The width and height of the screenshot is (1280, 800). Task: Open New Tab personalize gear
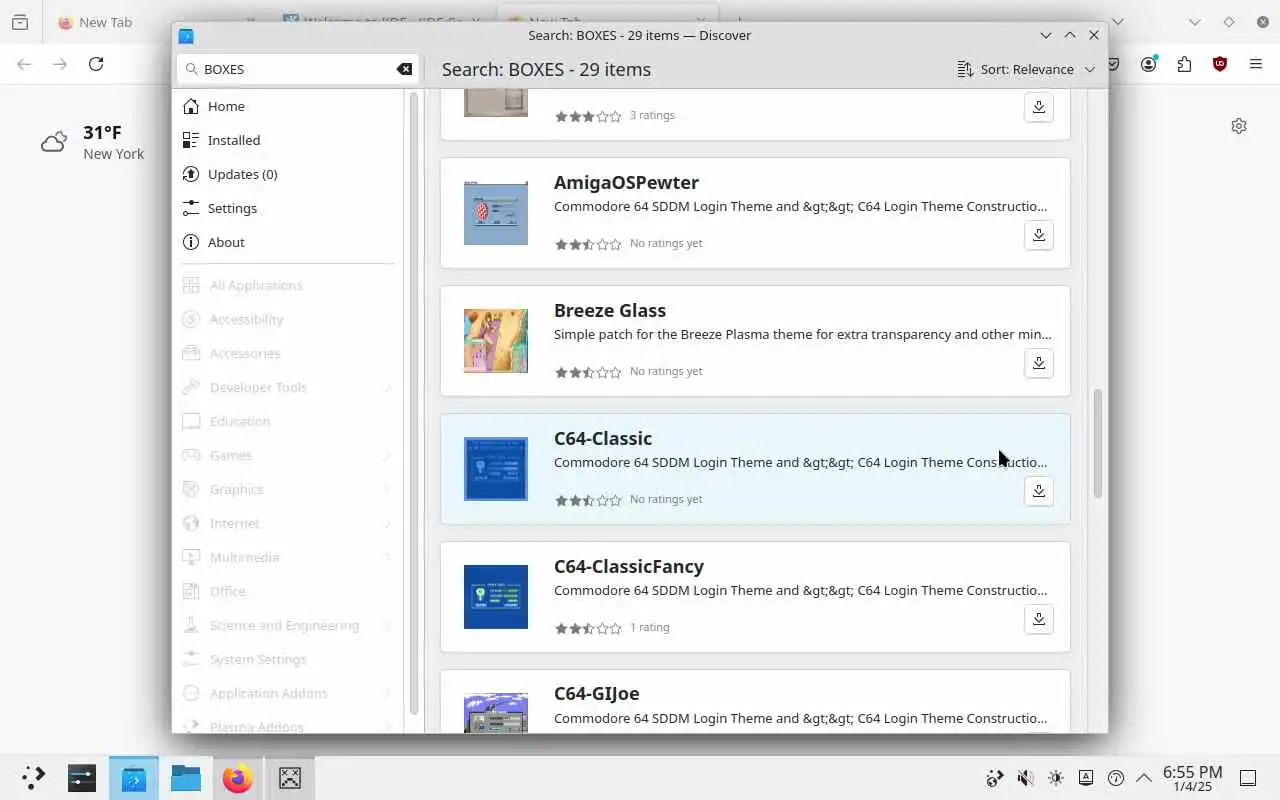1239,126
